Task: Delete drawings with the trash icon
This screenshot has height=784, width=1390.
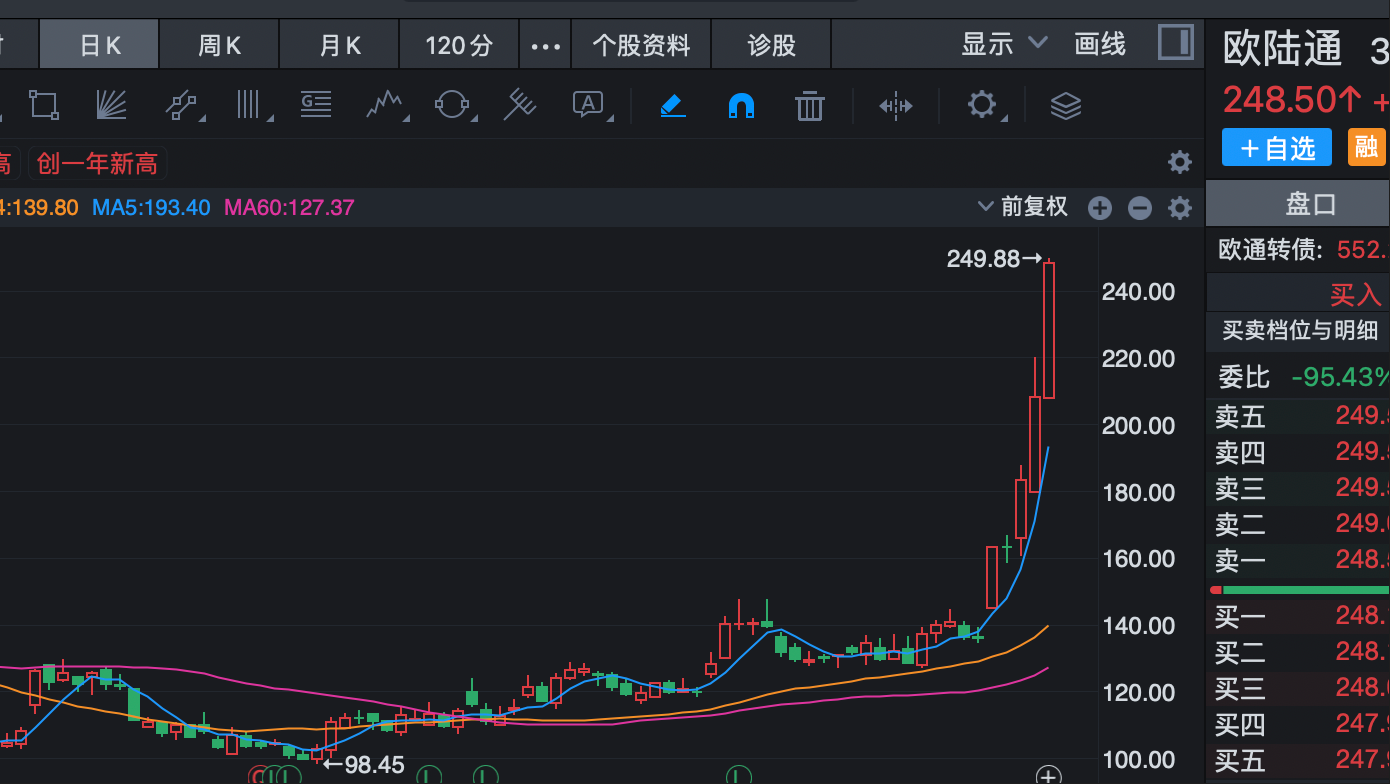Action: pos(809,105)
